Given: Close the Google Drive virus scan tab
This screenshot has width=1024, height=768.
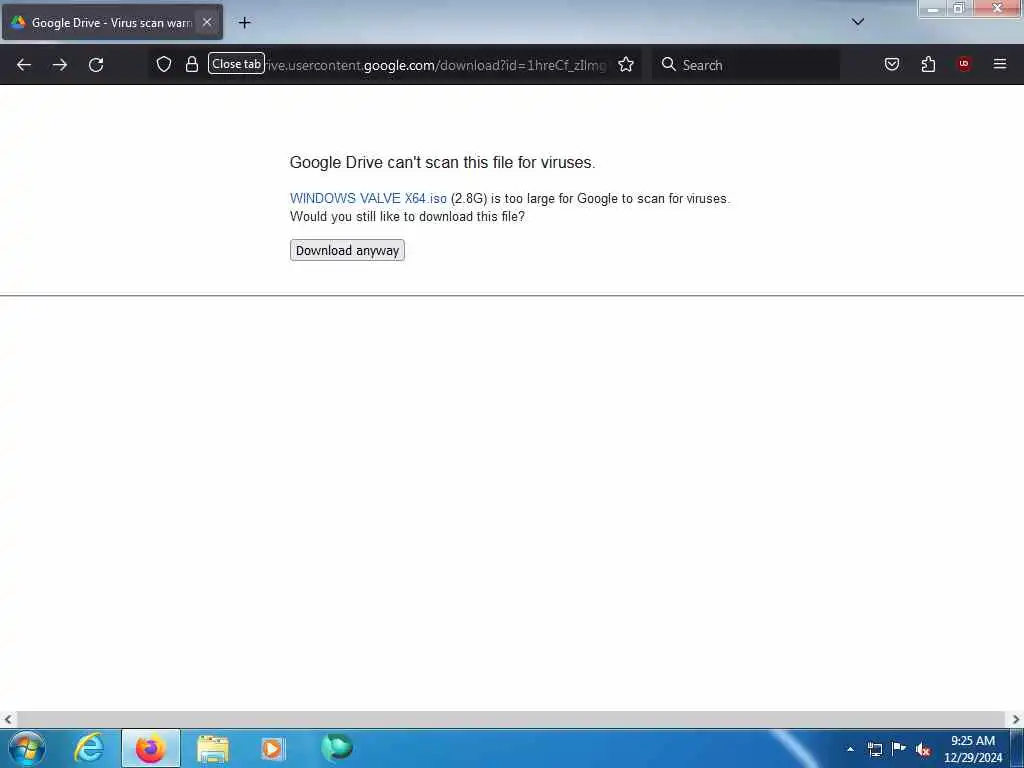Looking at the screenshot, I should (x=207, y=22).
